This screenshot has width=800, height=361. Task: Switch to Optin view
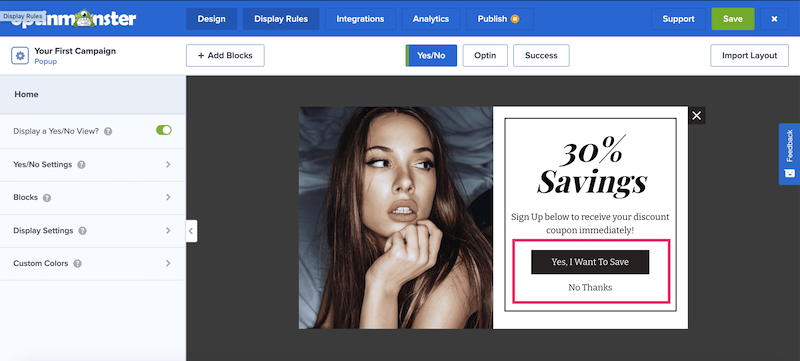485,56
